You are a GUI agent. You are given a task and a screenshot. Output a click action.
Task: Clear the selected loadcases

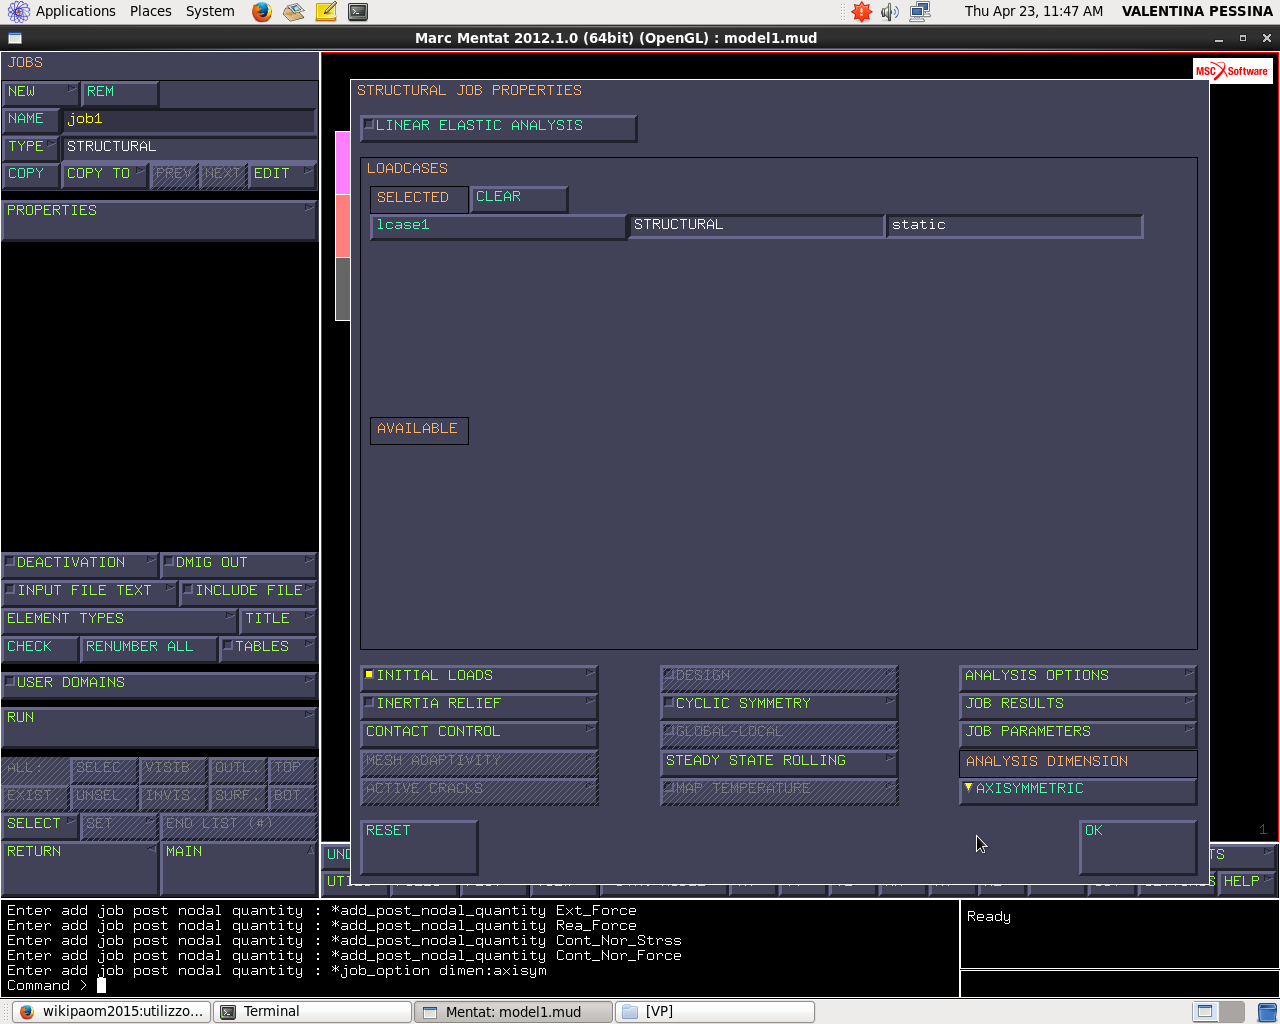519,198
